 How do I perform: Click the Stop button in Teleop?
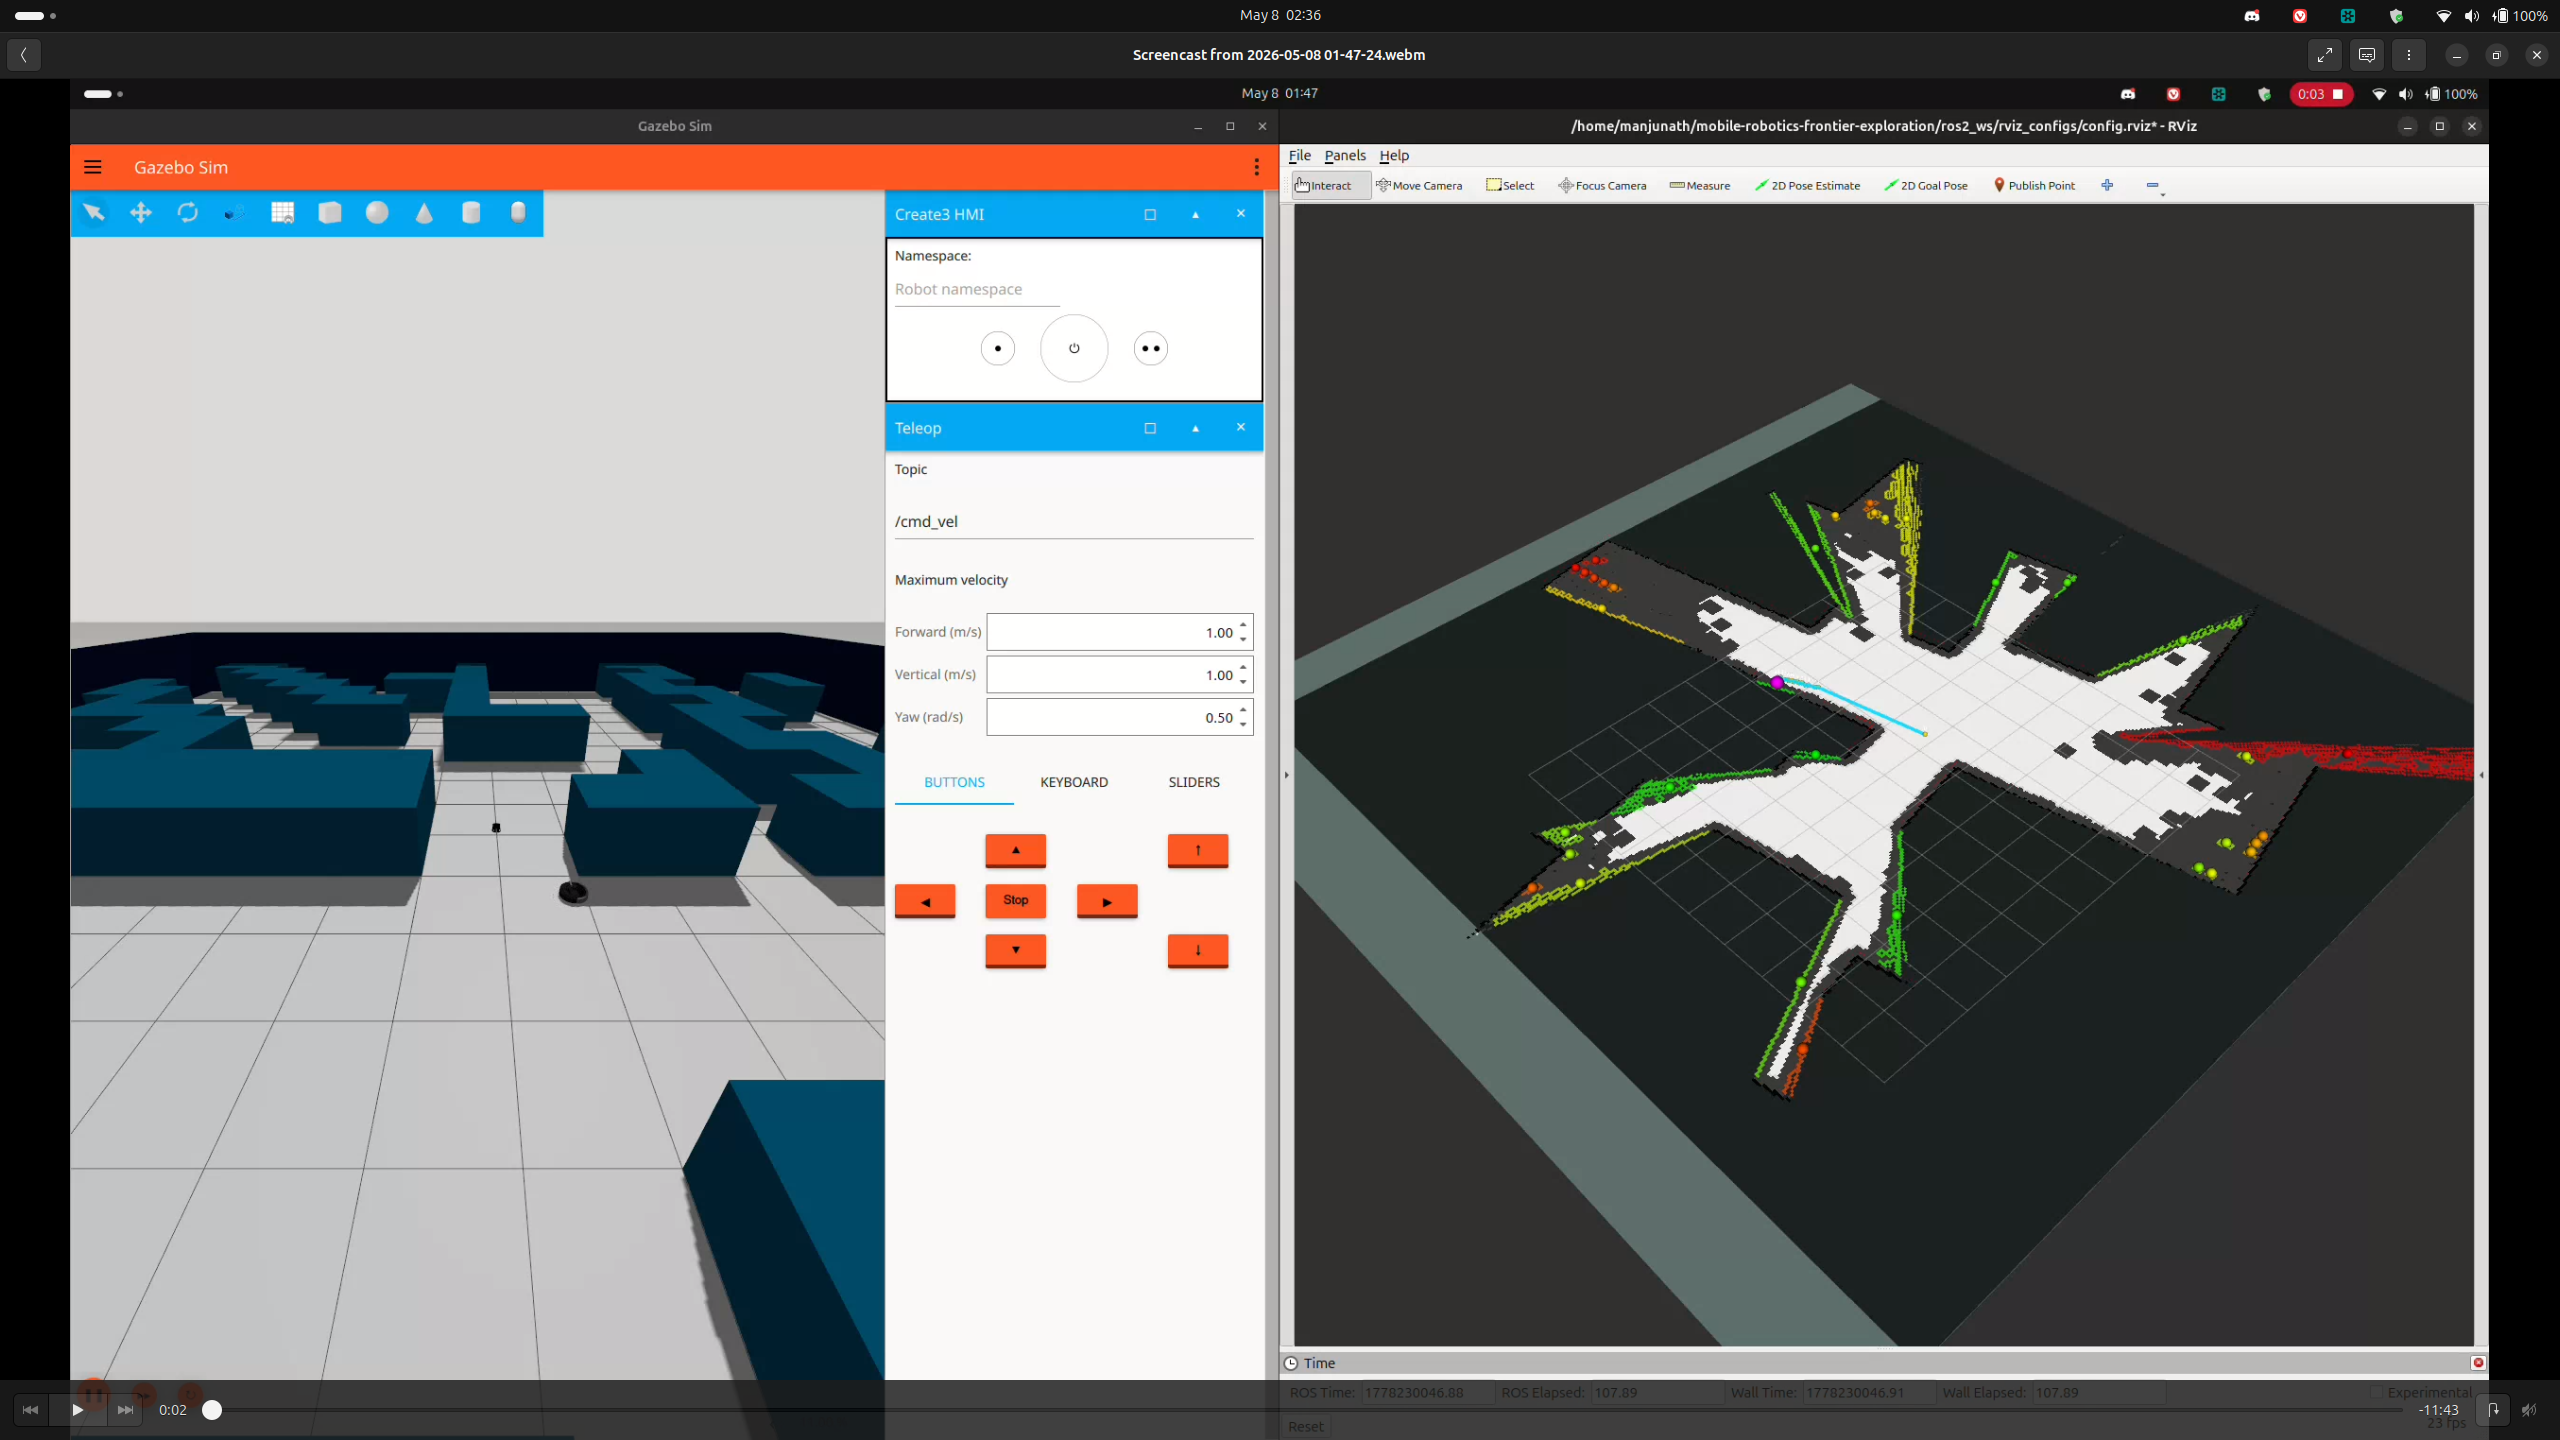click(1016, 900)
